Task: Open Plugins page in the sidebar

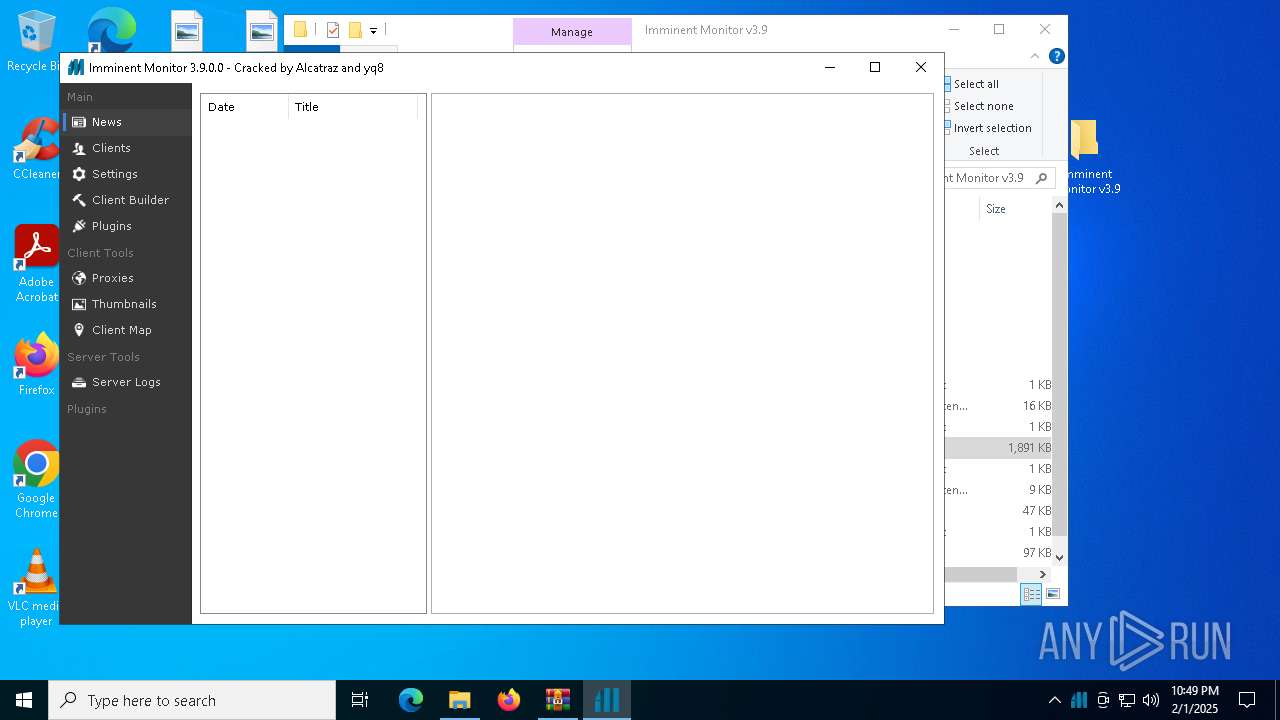Action: 126,226
